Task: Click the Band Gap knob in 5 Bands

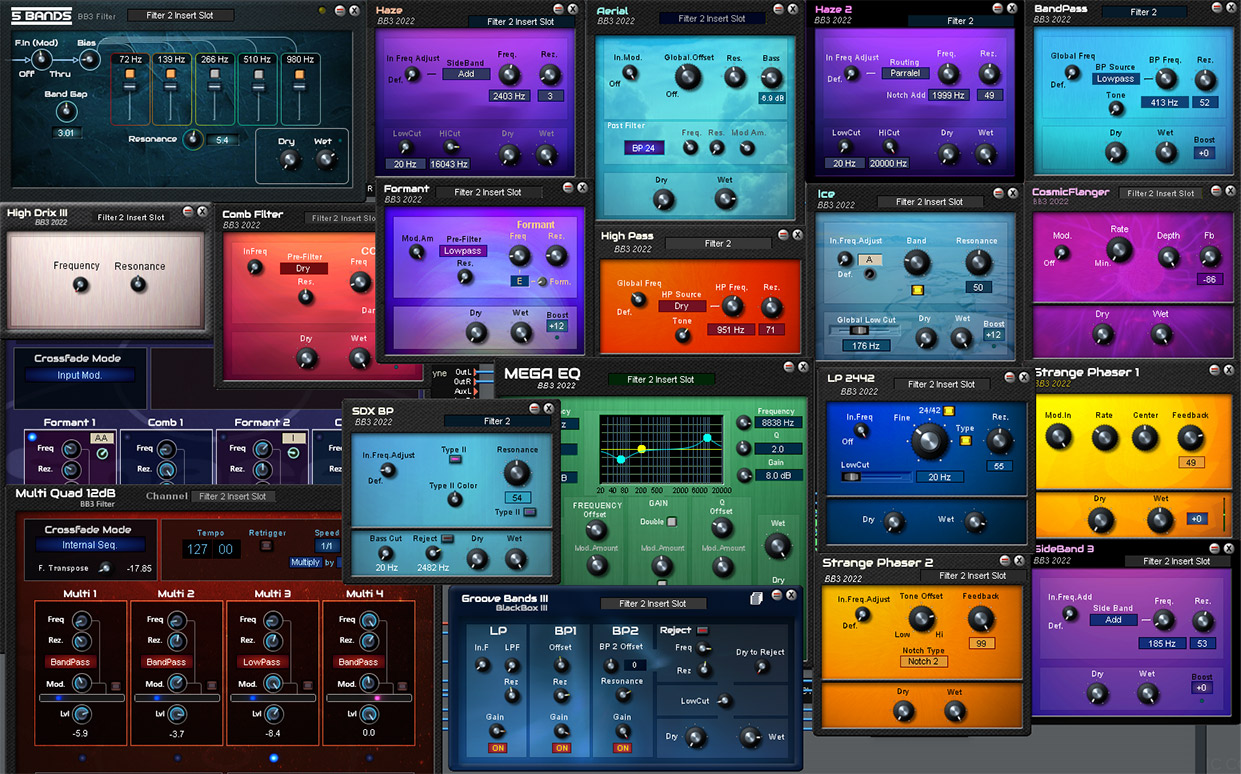Action: pyautogui.click(x=66, y=110)
